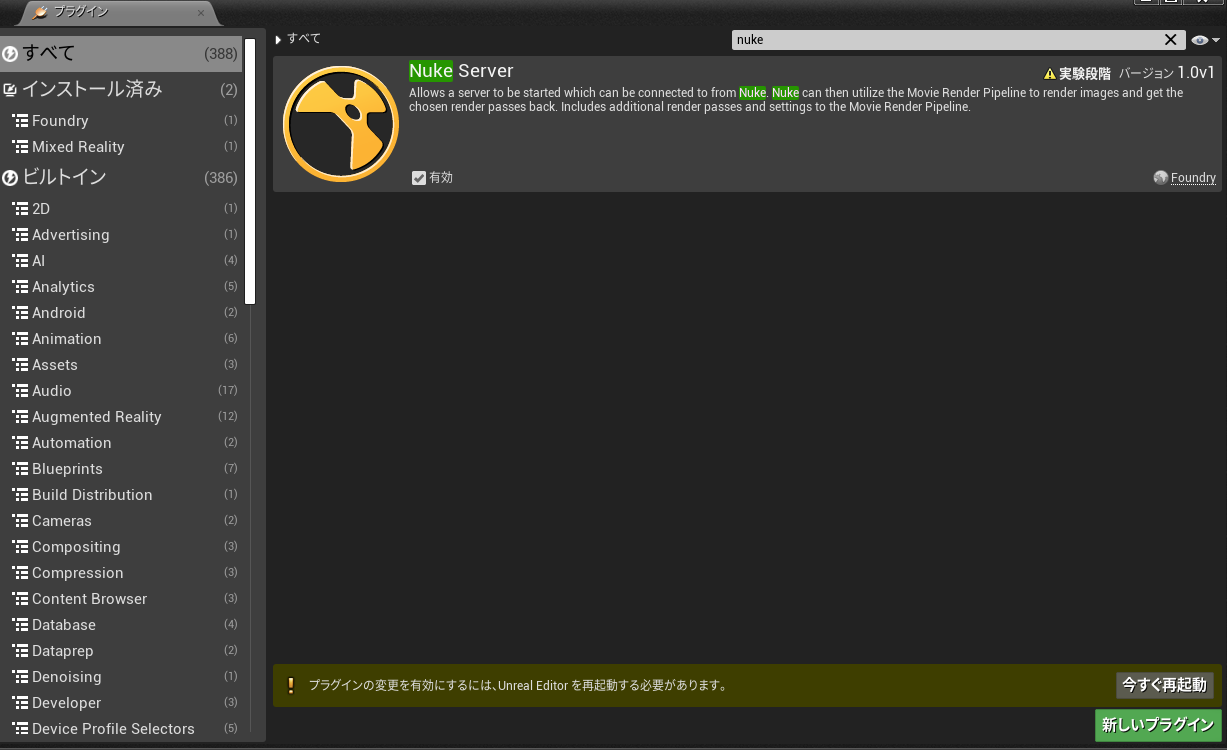Click the category list scrollbar
This screenshot has height=750, width=1227.
click(250, 171)
